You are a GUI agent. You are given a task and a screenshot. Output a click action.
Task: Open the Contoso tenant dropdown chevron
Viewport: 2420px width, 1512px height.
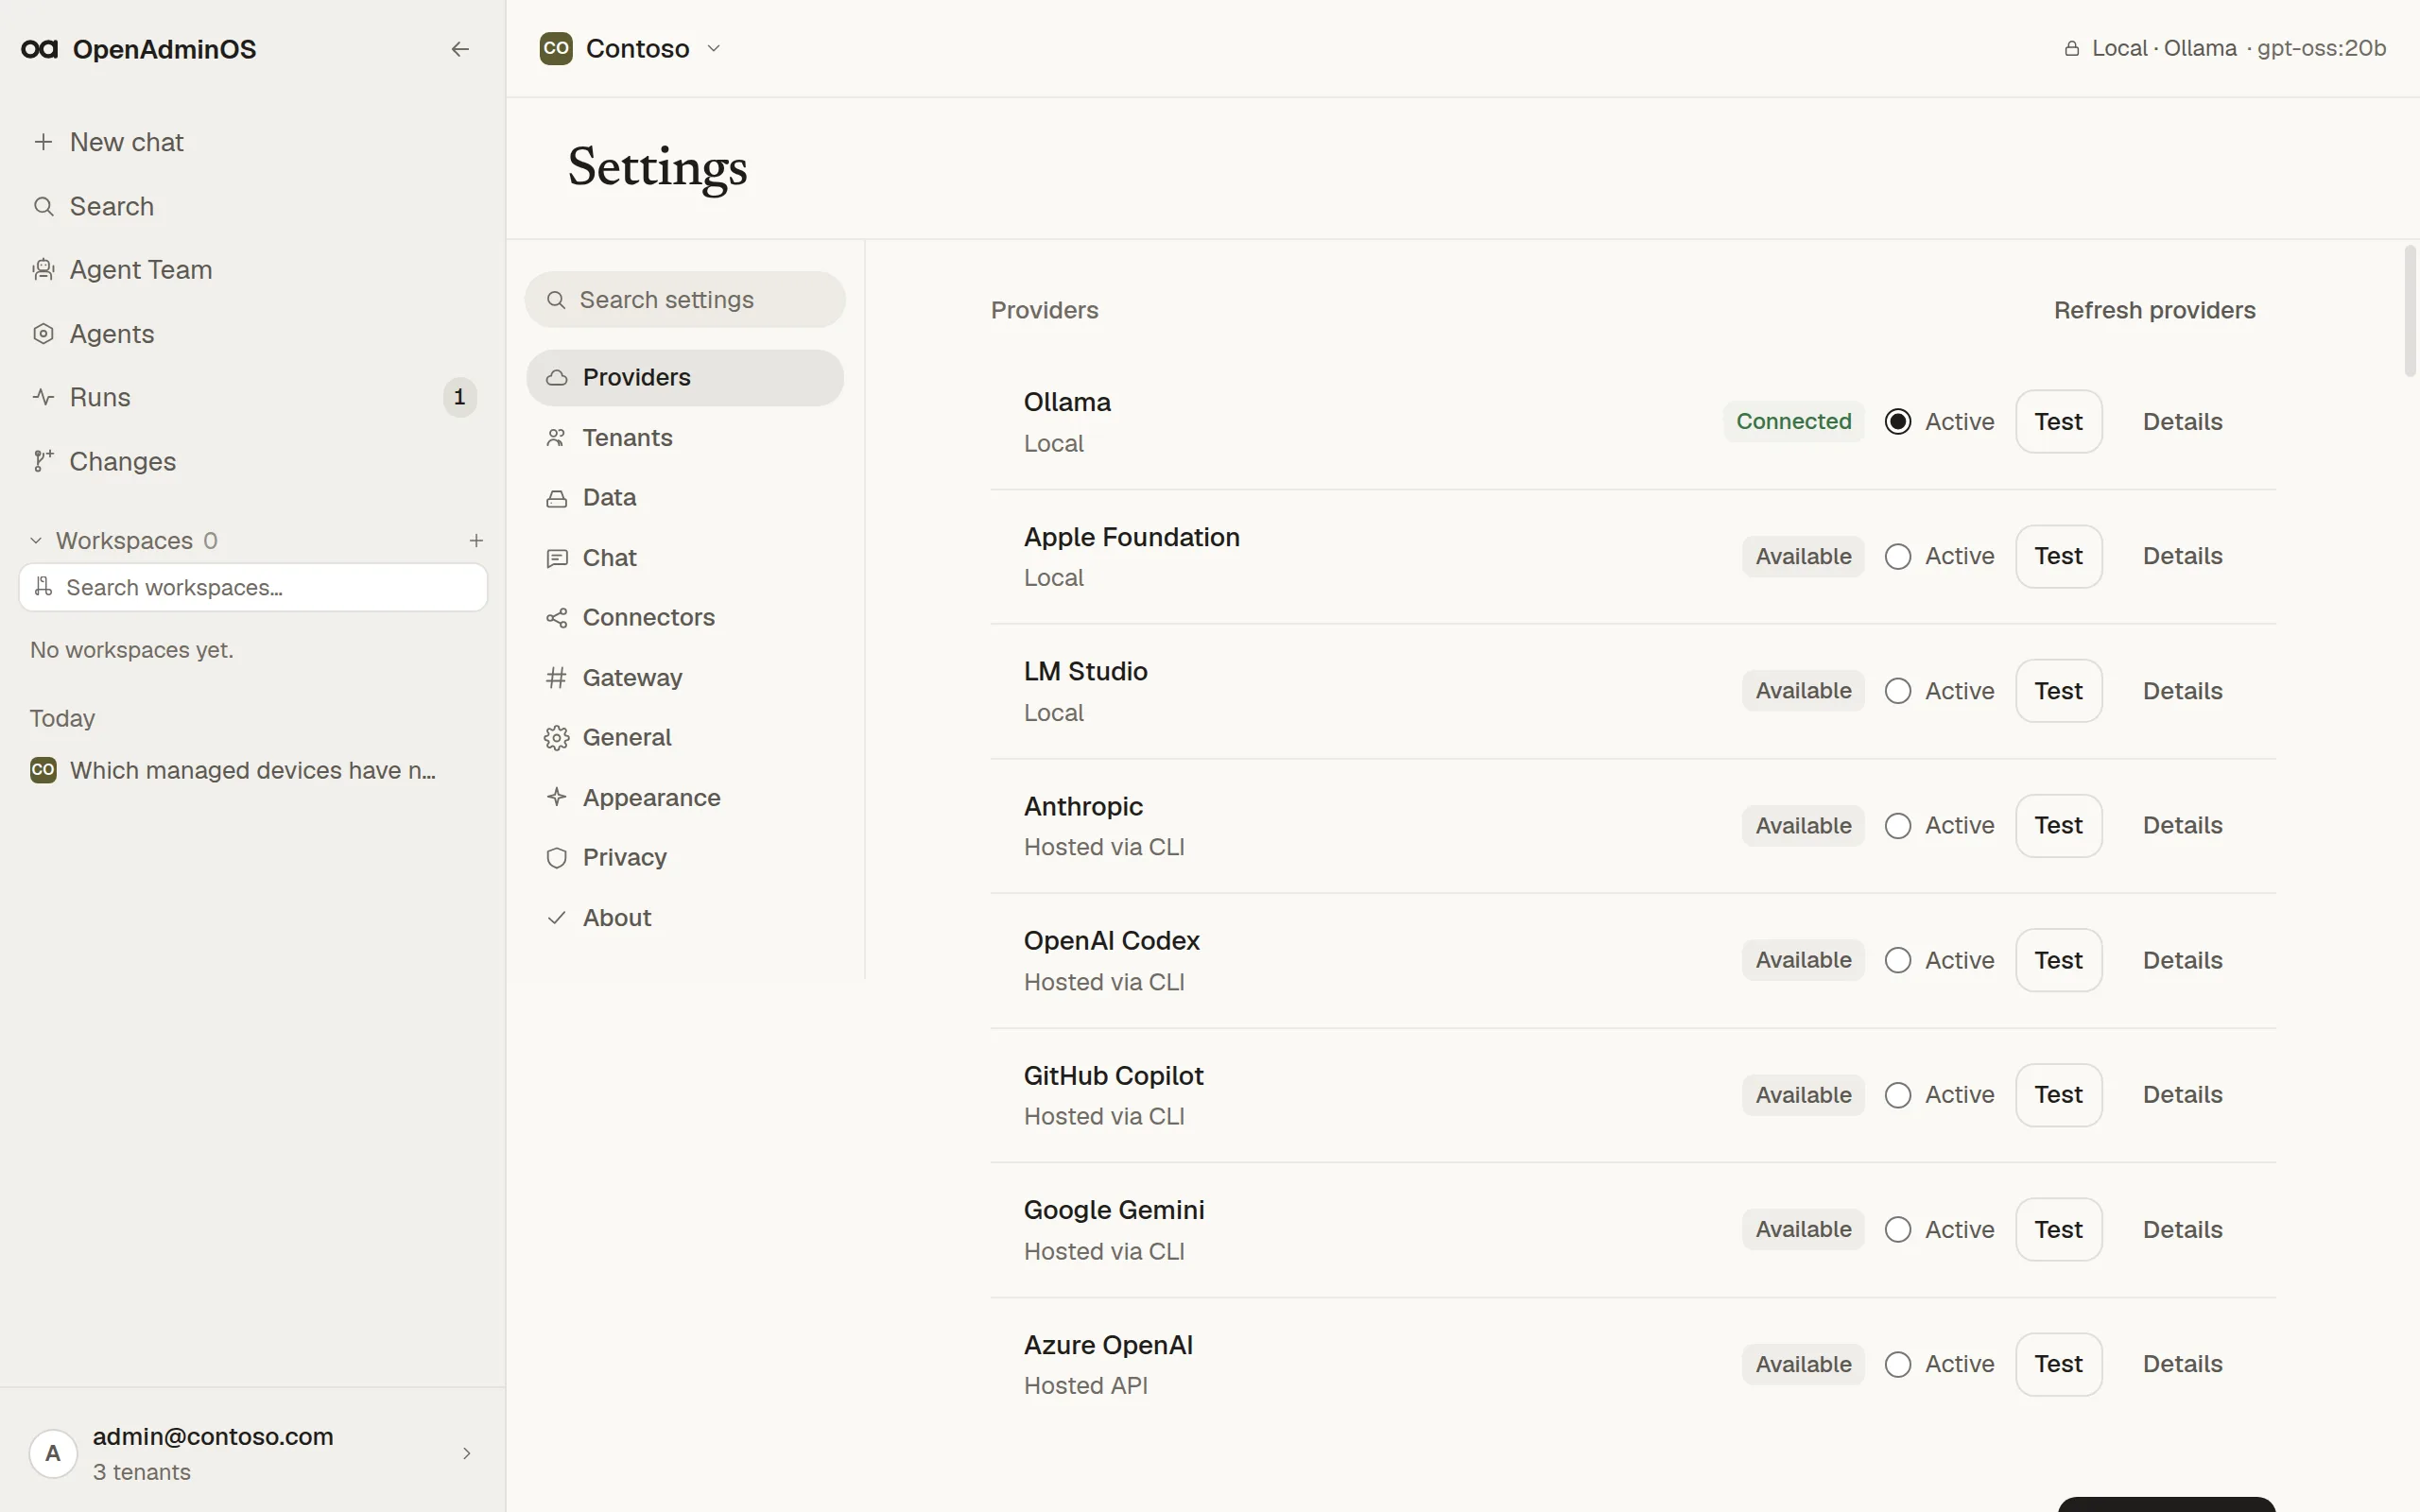pos(713,48)
